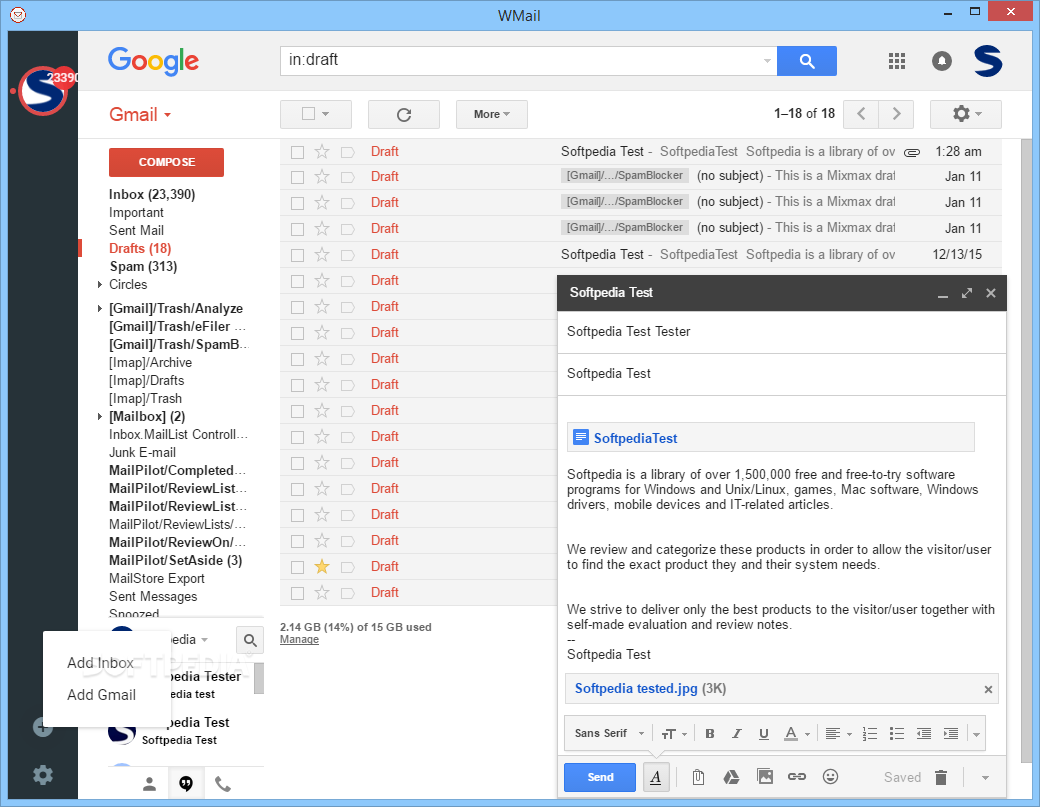
Task: Toggle underline in compose formatting bar
Action: click(x=763, y=733)
